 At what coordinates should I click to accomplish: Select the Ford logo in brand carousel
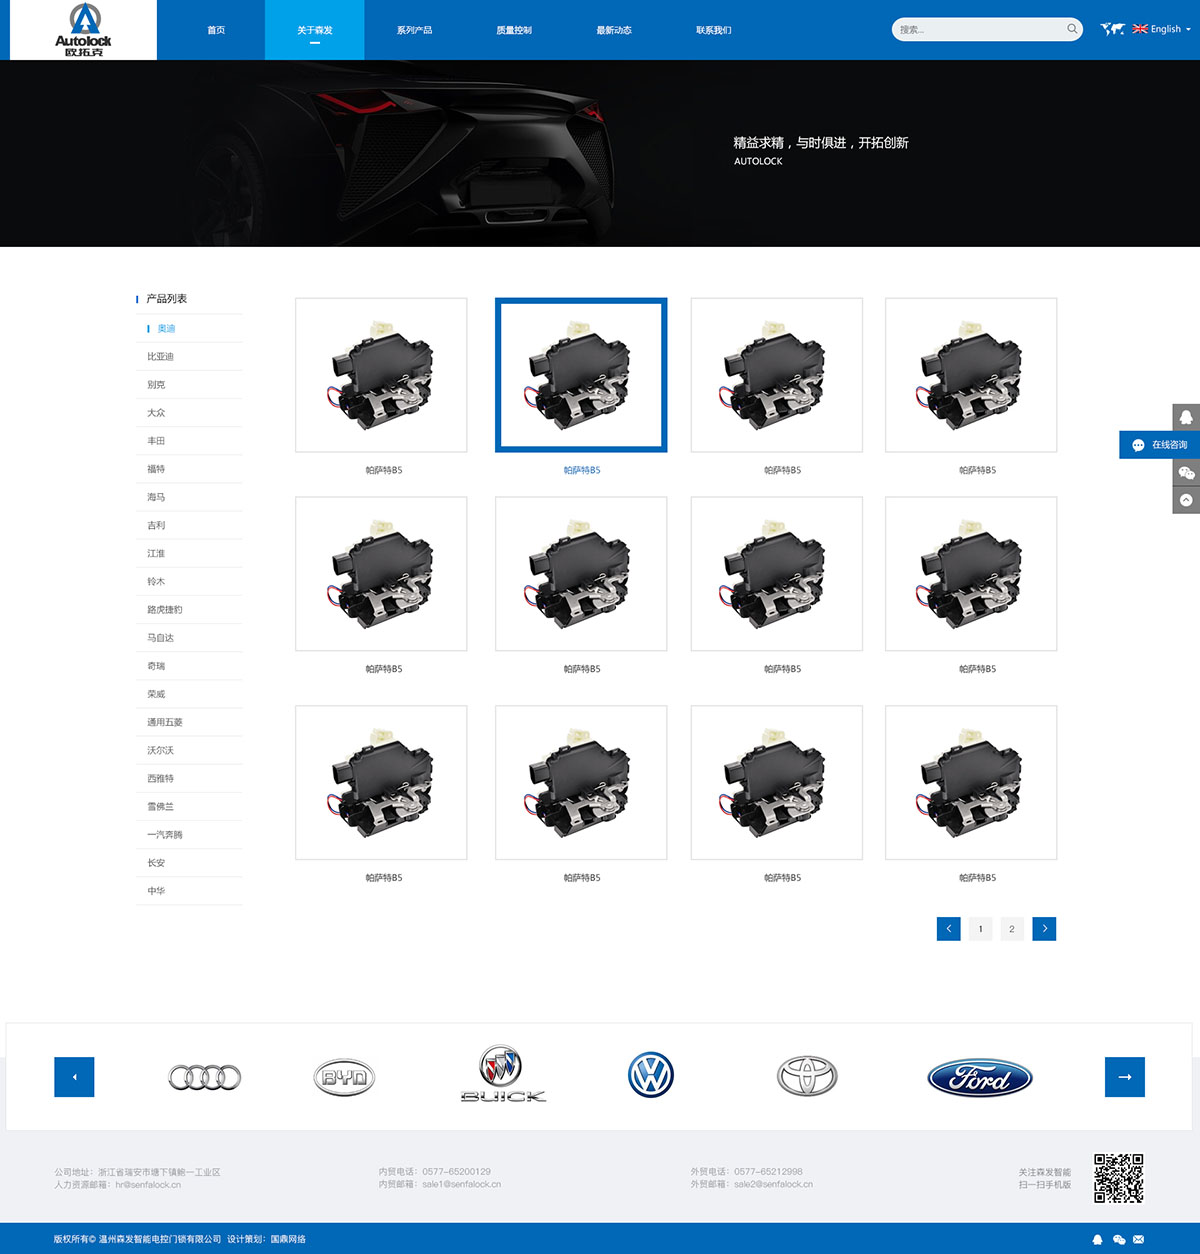point(979,1078)
